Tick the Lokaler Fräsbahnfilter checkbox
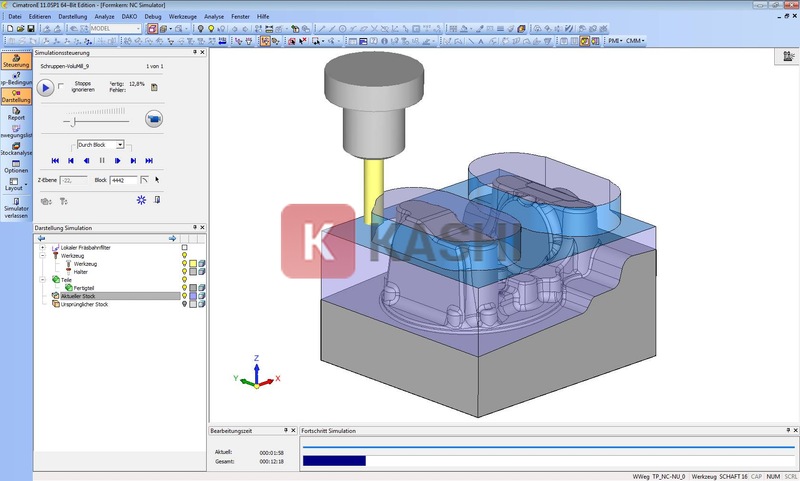This screenshot has width=800, height=481. (x=184, y=247)
